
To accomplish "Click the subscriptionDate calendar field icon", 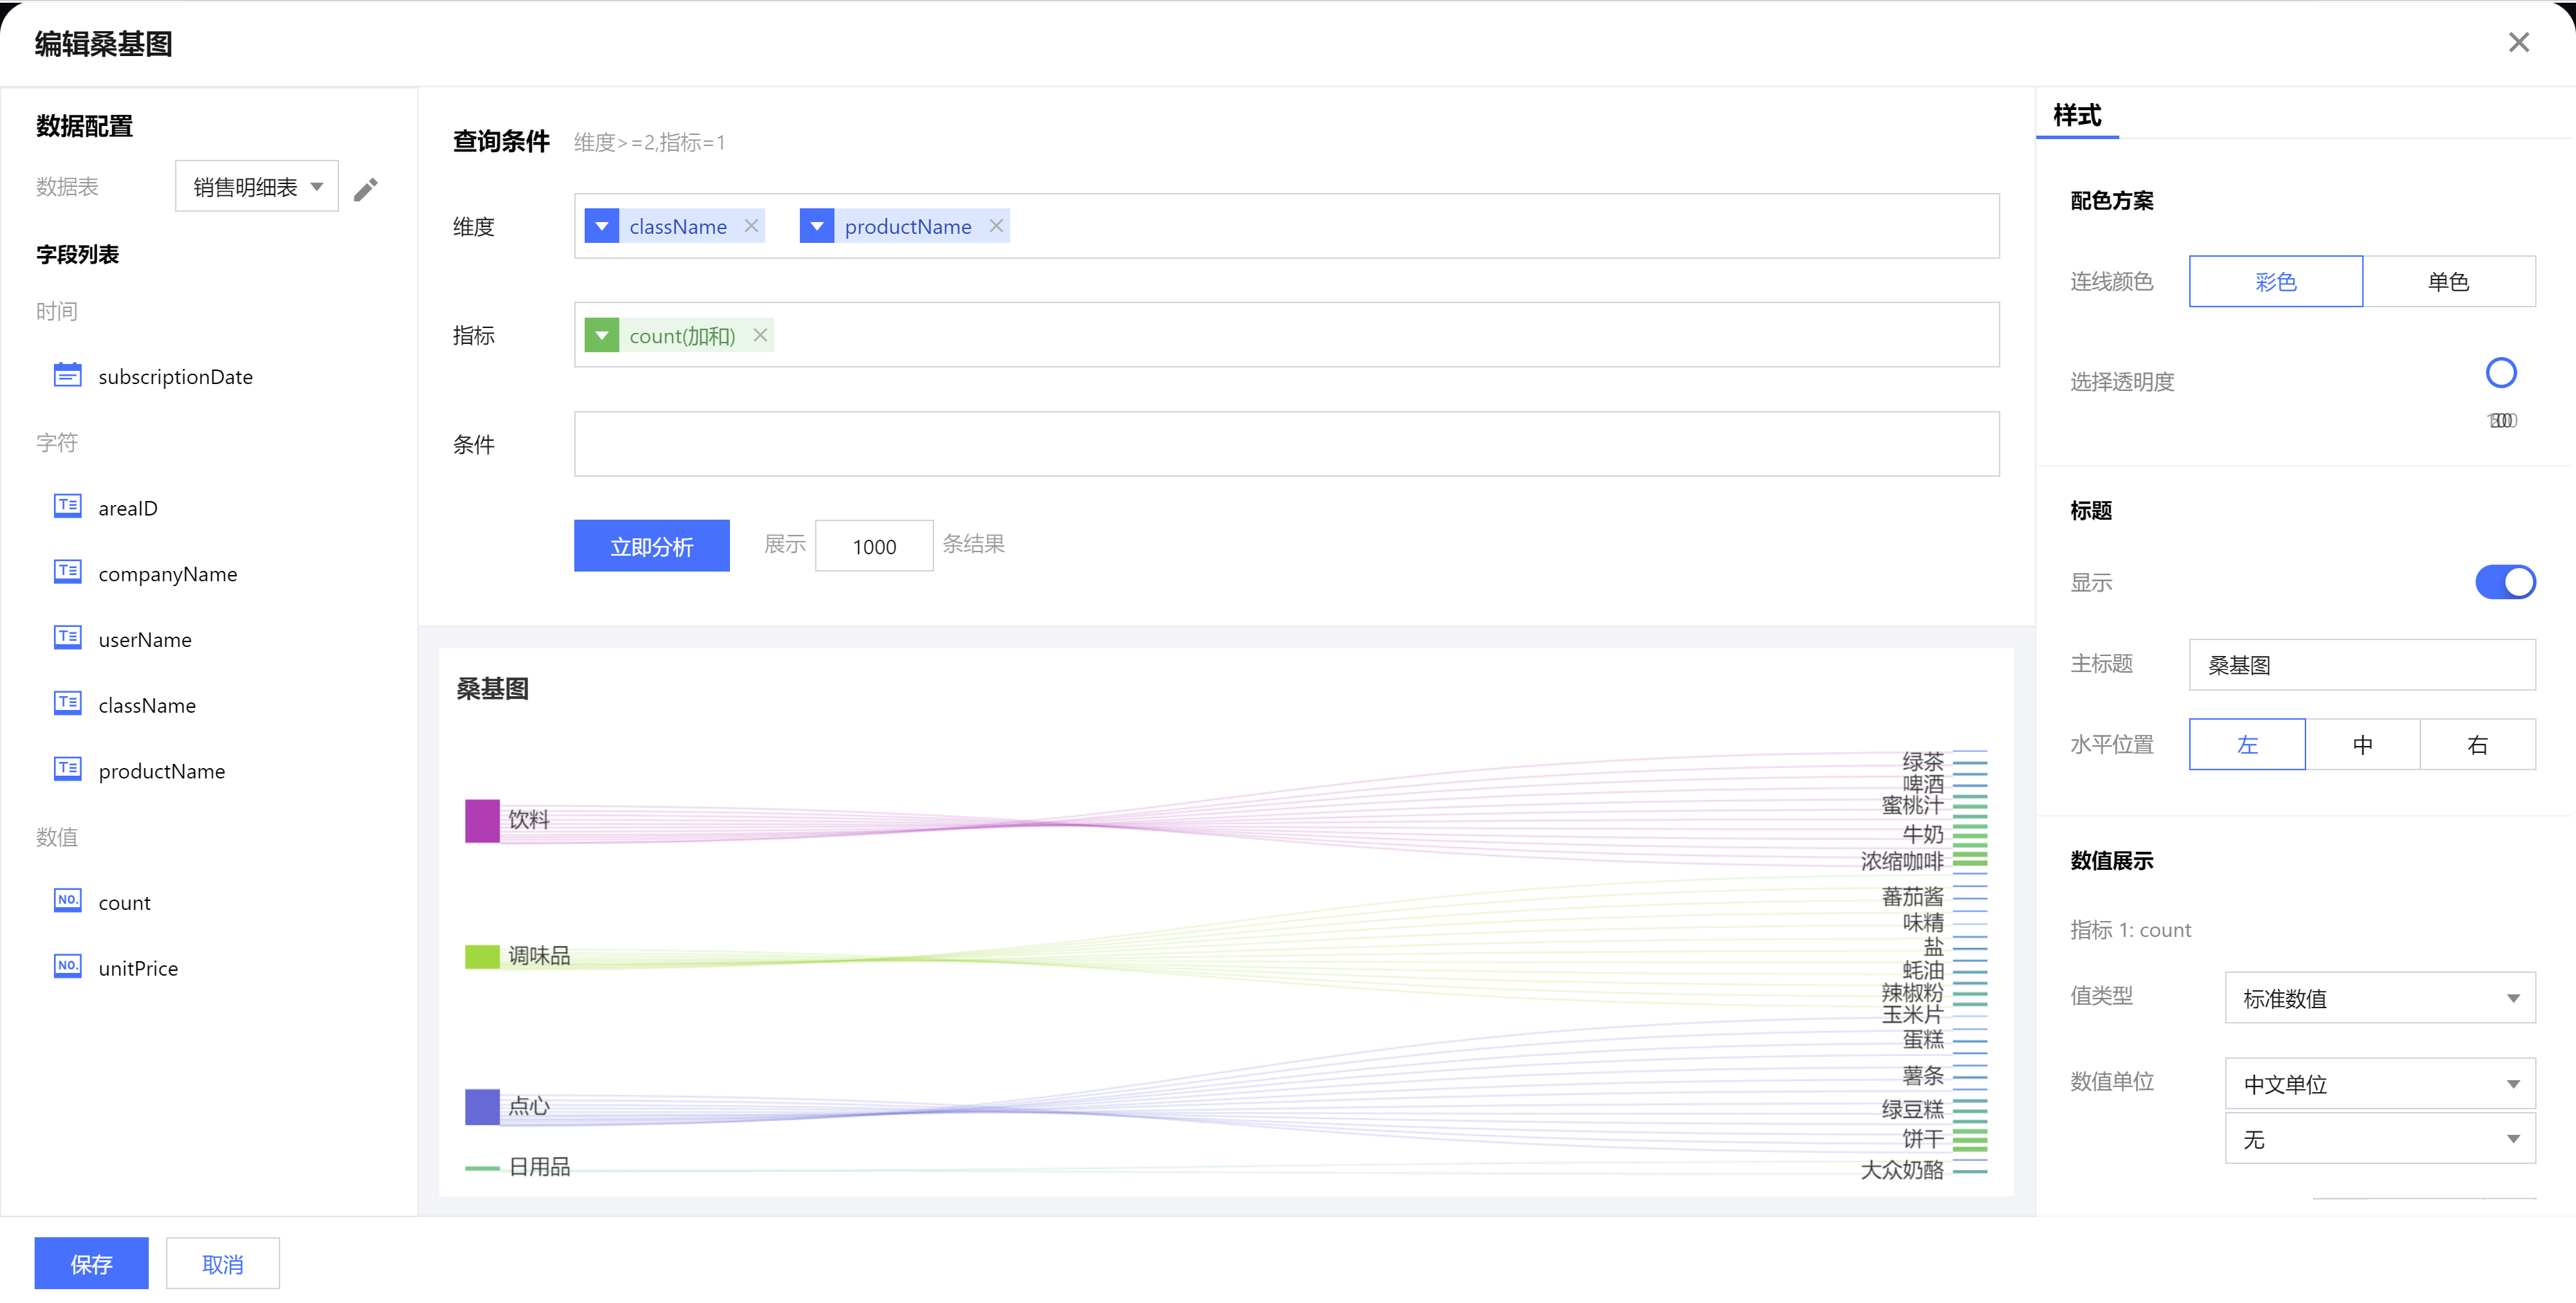I will (67, 375).
